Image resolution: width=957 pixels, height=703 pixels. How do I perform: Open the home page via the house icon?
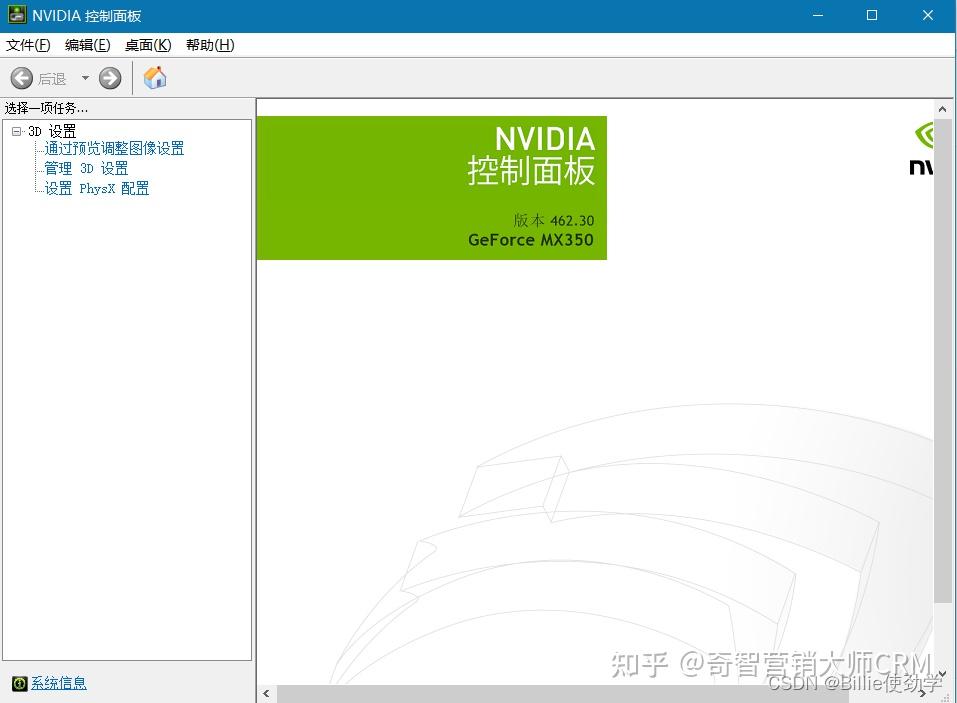155,77
